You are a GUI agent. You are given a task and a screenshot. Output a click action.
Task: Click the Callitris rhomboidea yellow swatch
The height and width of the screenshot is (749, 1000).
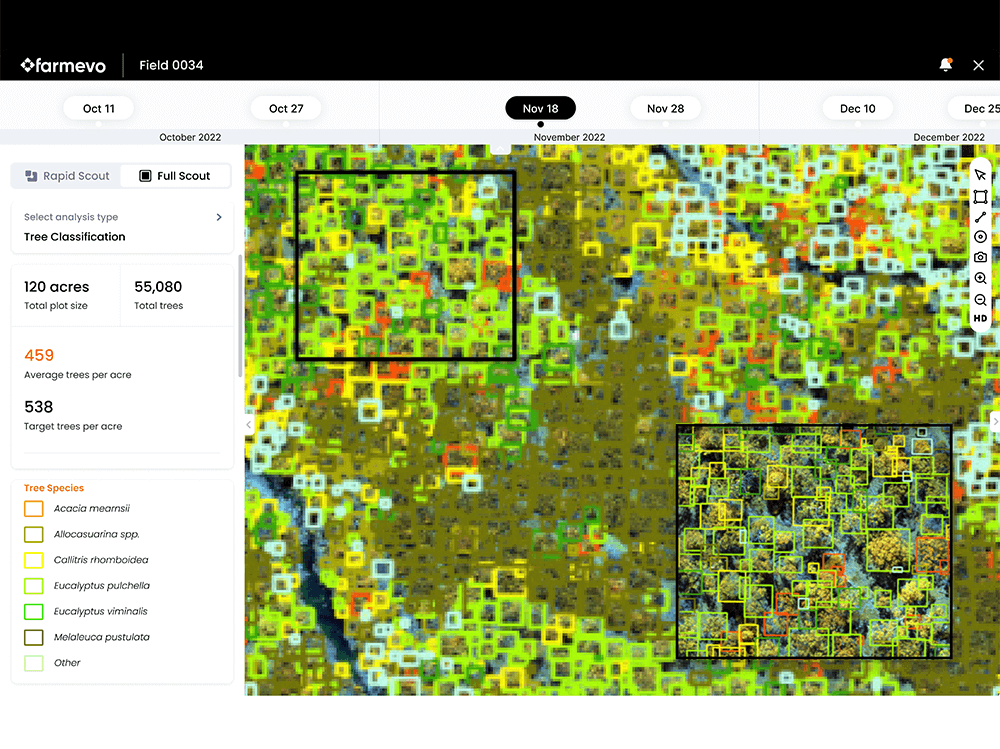point(34,561)
